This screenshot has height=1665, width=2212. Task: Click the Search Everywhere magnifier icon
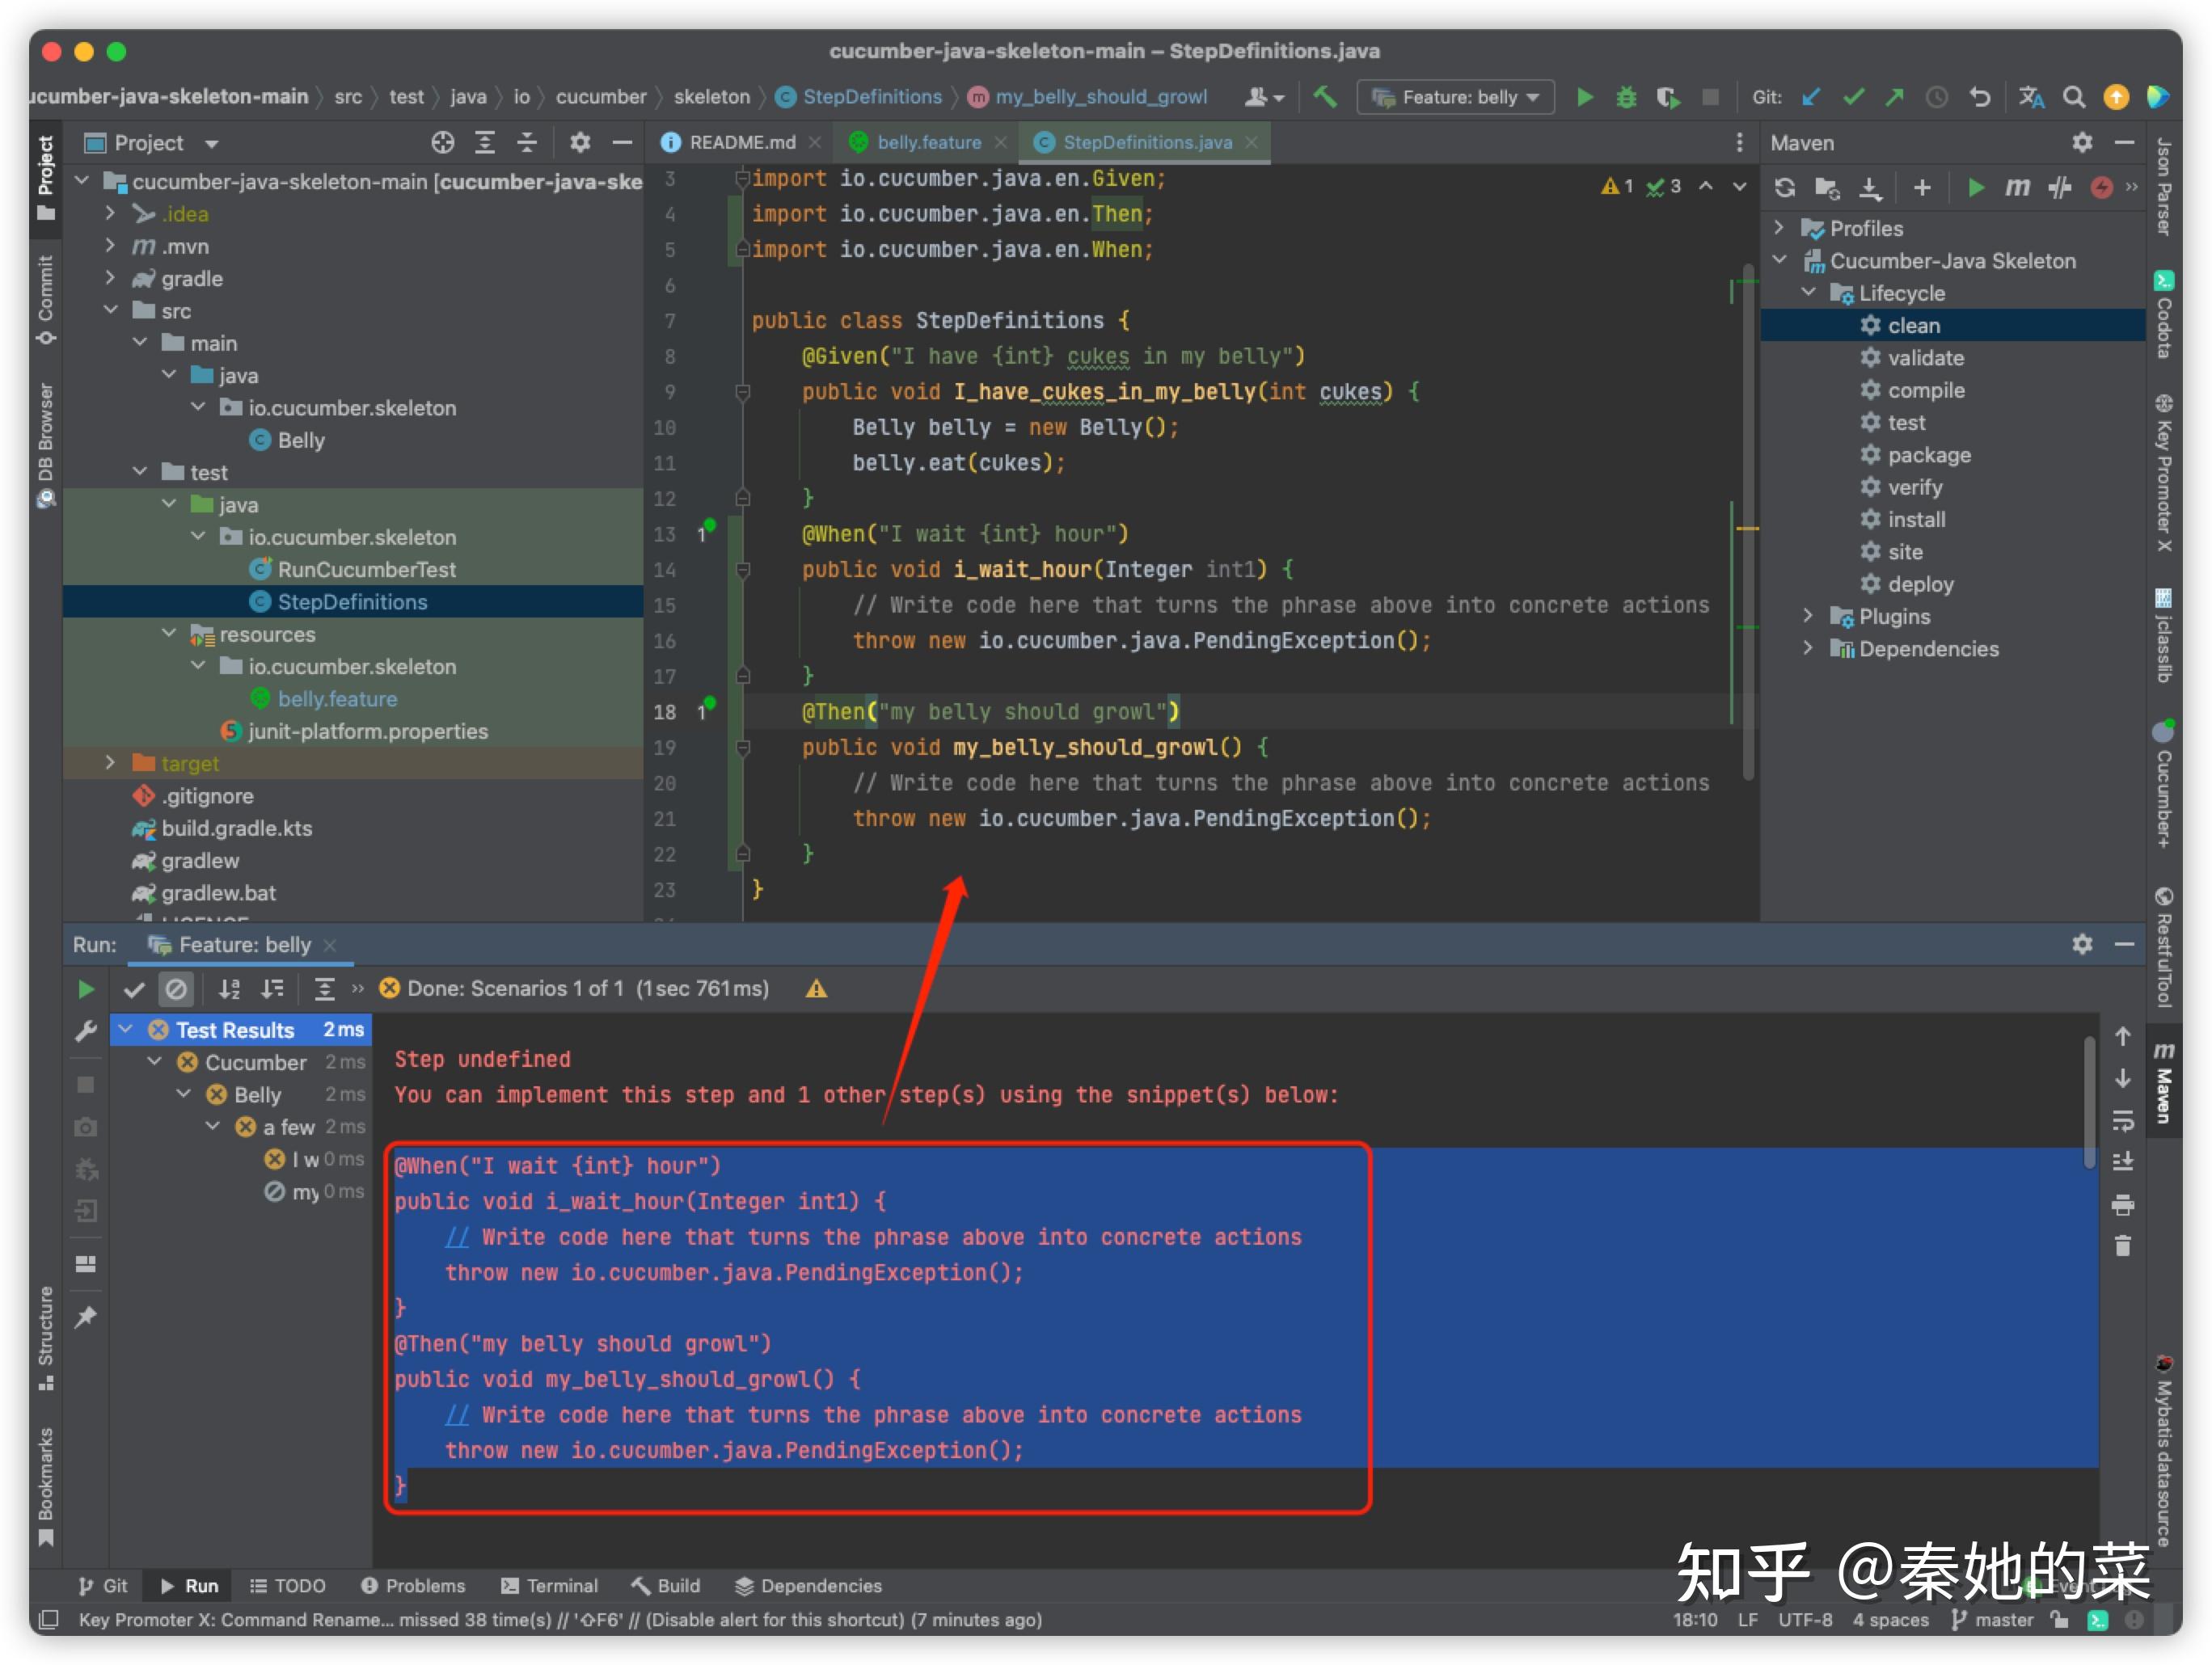[x=2074, y=97]
